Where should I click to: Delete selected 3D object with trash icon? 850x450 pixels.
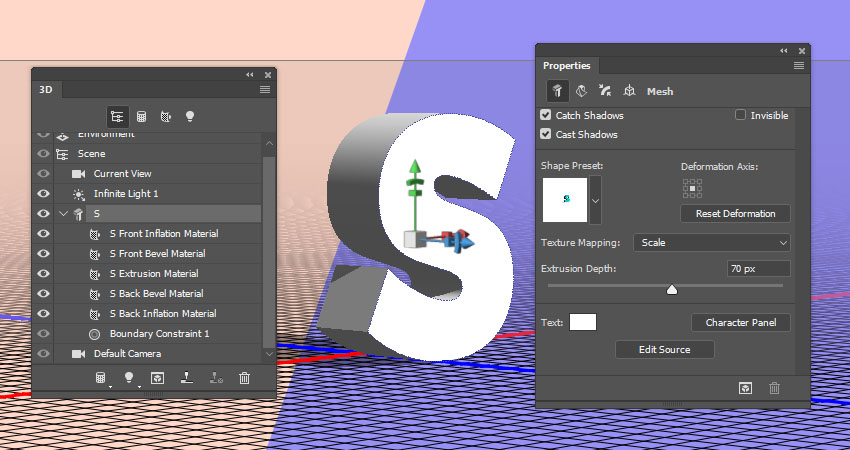[245, 378]
